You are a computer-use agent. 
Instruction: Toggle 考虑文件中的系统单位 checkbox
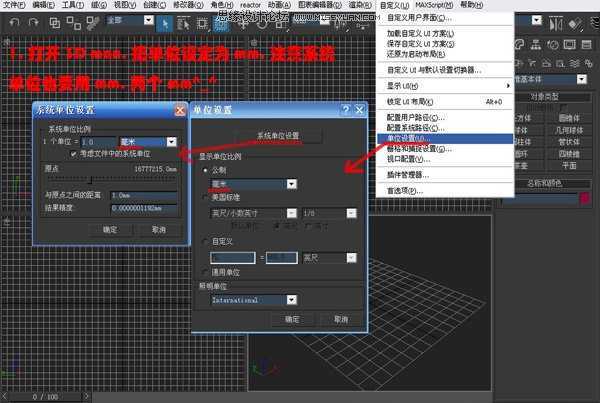click(73, 153)
